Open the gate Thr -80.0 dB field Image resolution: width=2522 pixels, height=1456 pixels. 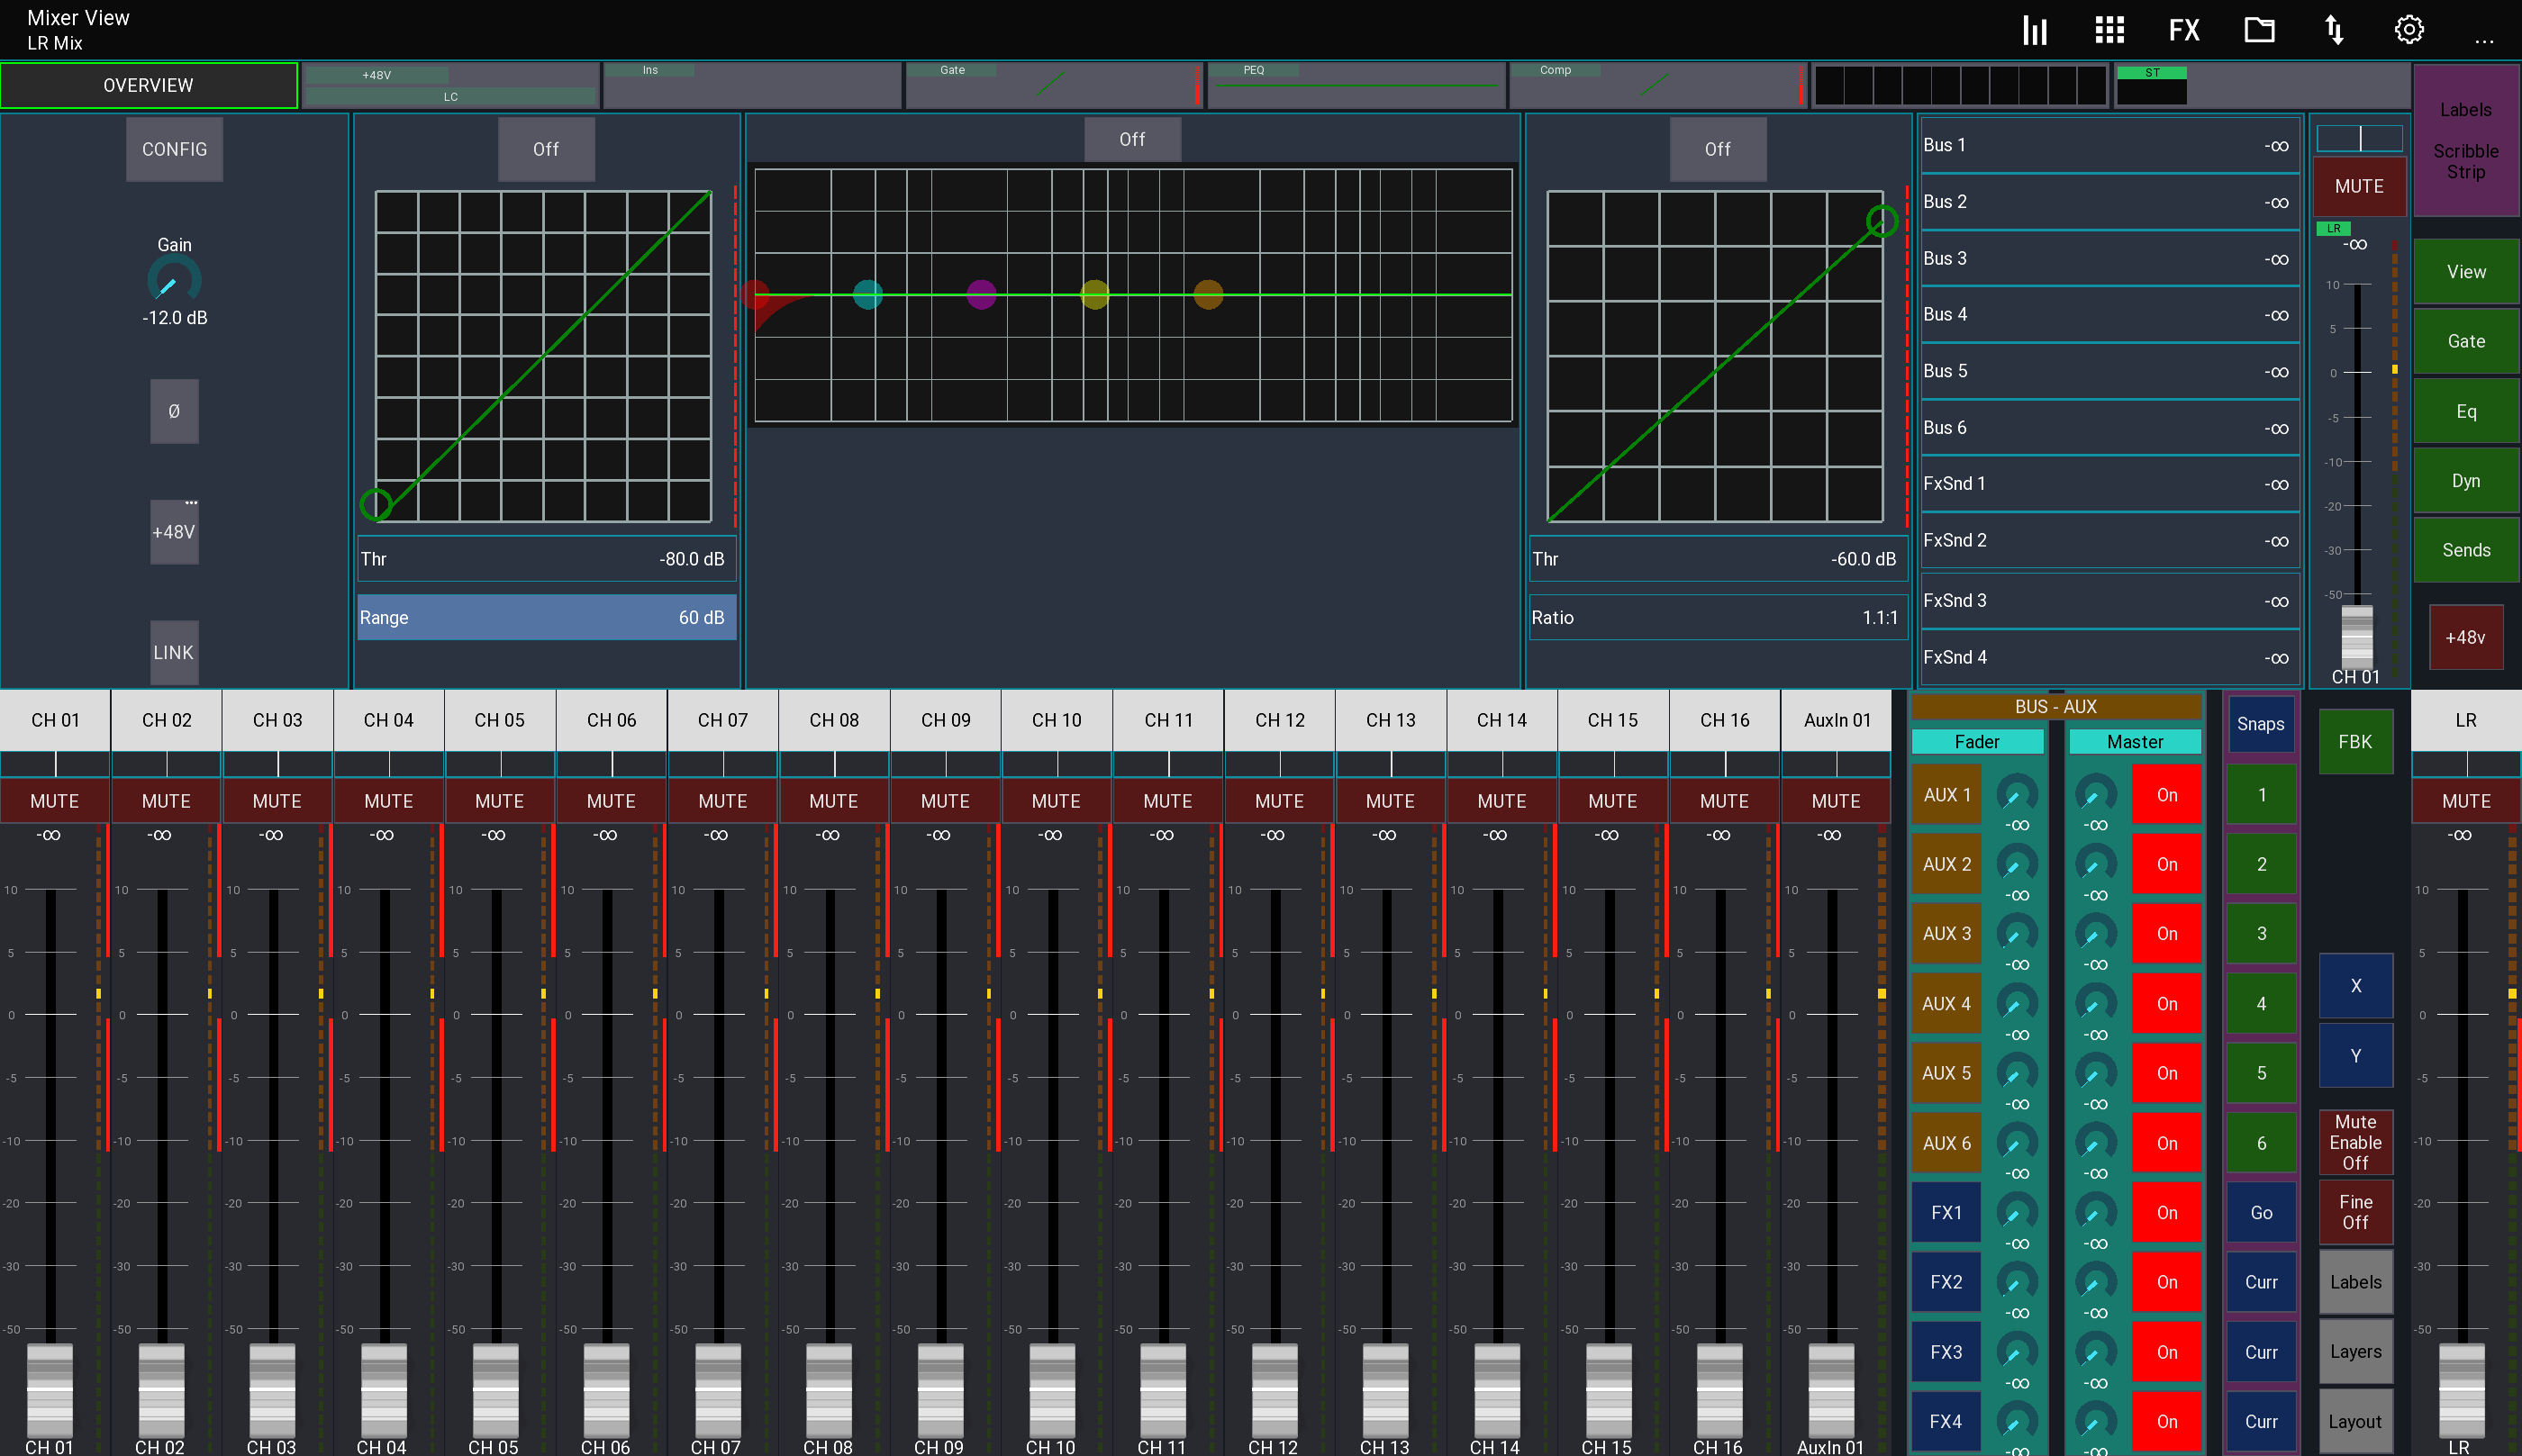(546, 559)
